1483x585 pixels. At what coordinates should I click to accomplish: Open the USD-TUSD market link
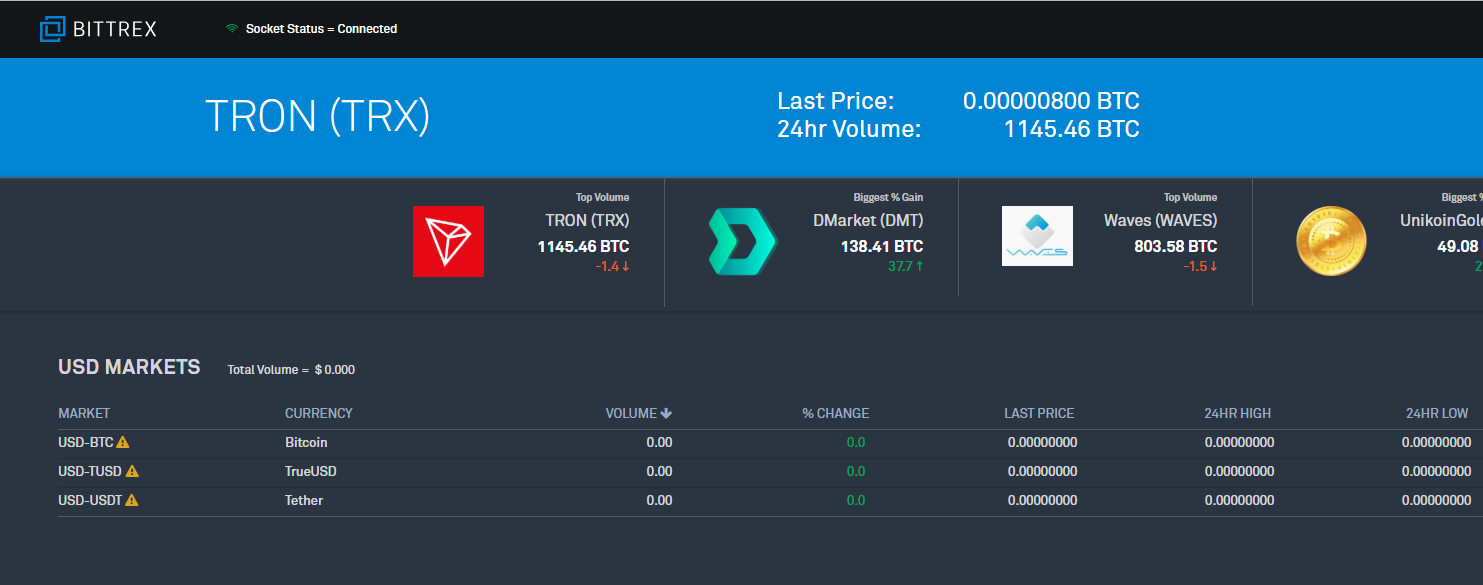(x=90, y=471)
